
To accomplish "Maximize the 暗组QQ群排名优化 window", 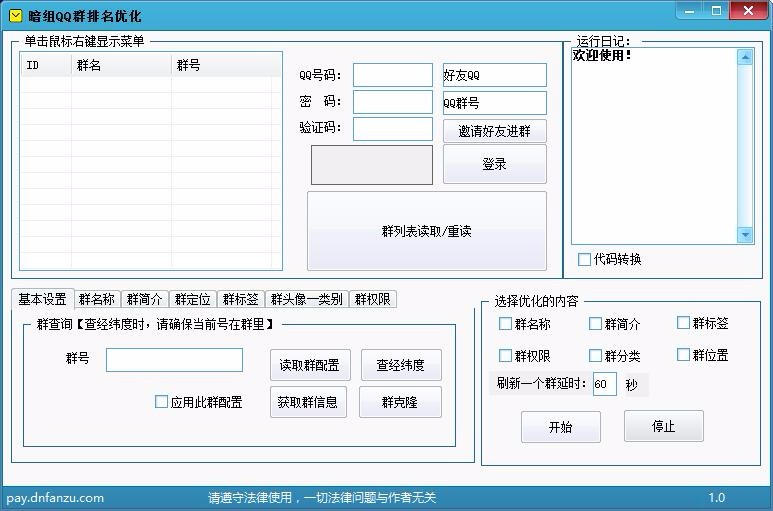I will tap(716, 10).
